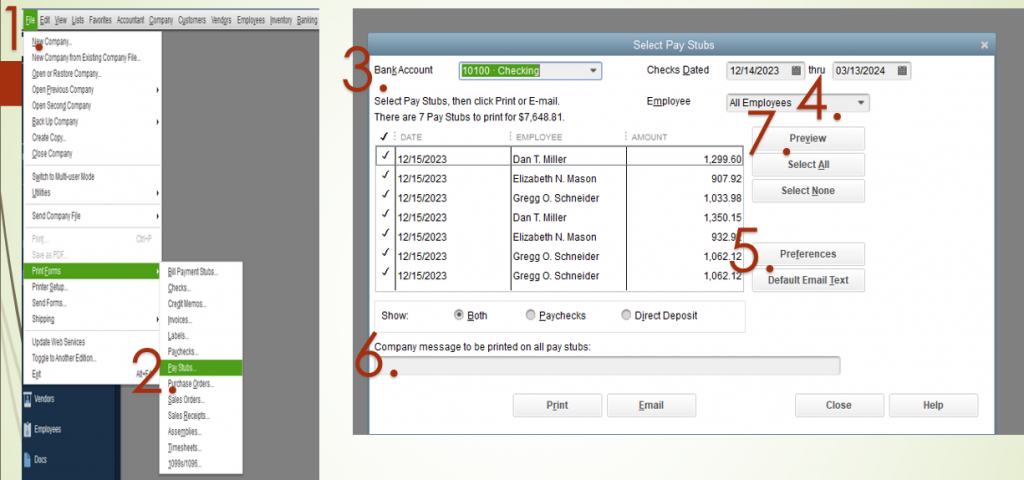
Task: Expand the Utilities submenu
Action: coord(92,193)
